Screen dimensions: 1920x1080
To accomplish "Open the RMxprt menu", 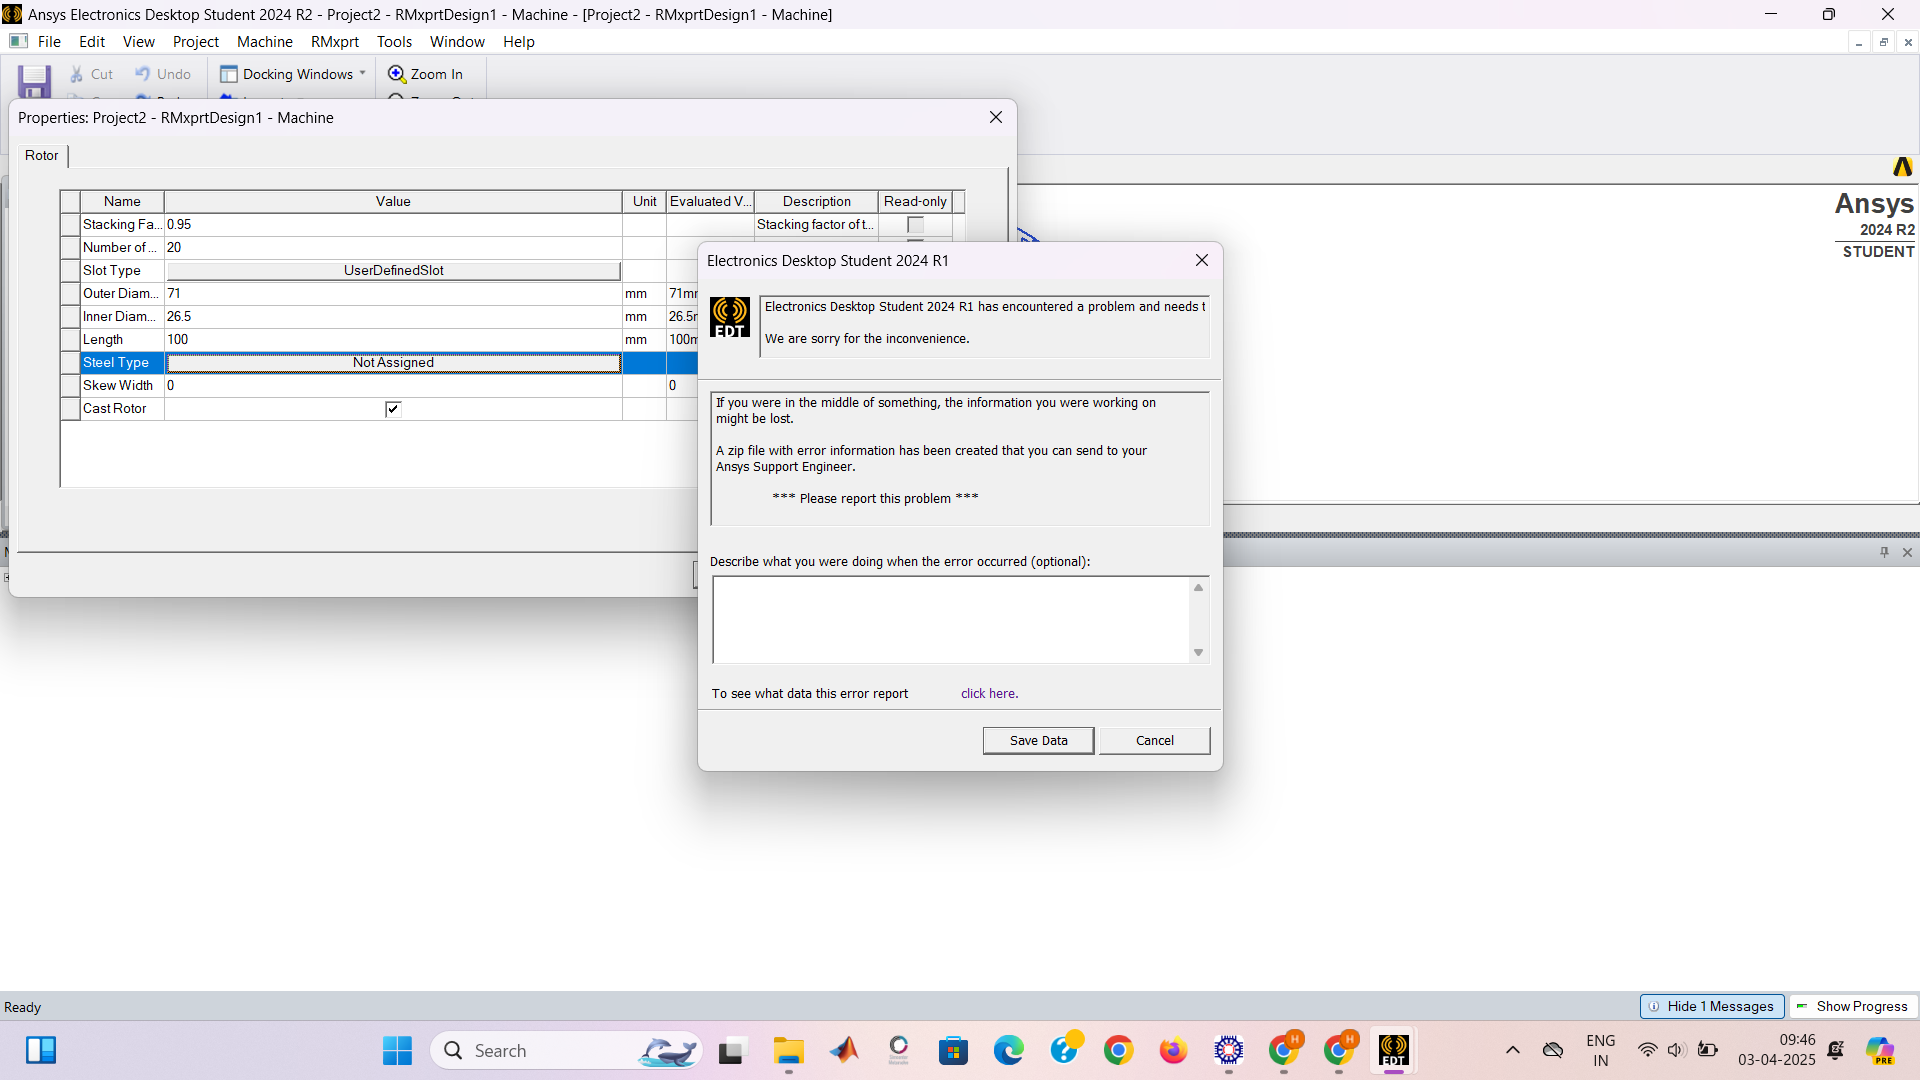I will (335, 42).
